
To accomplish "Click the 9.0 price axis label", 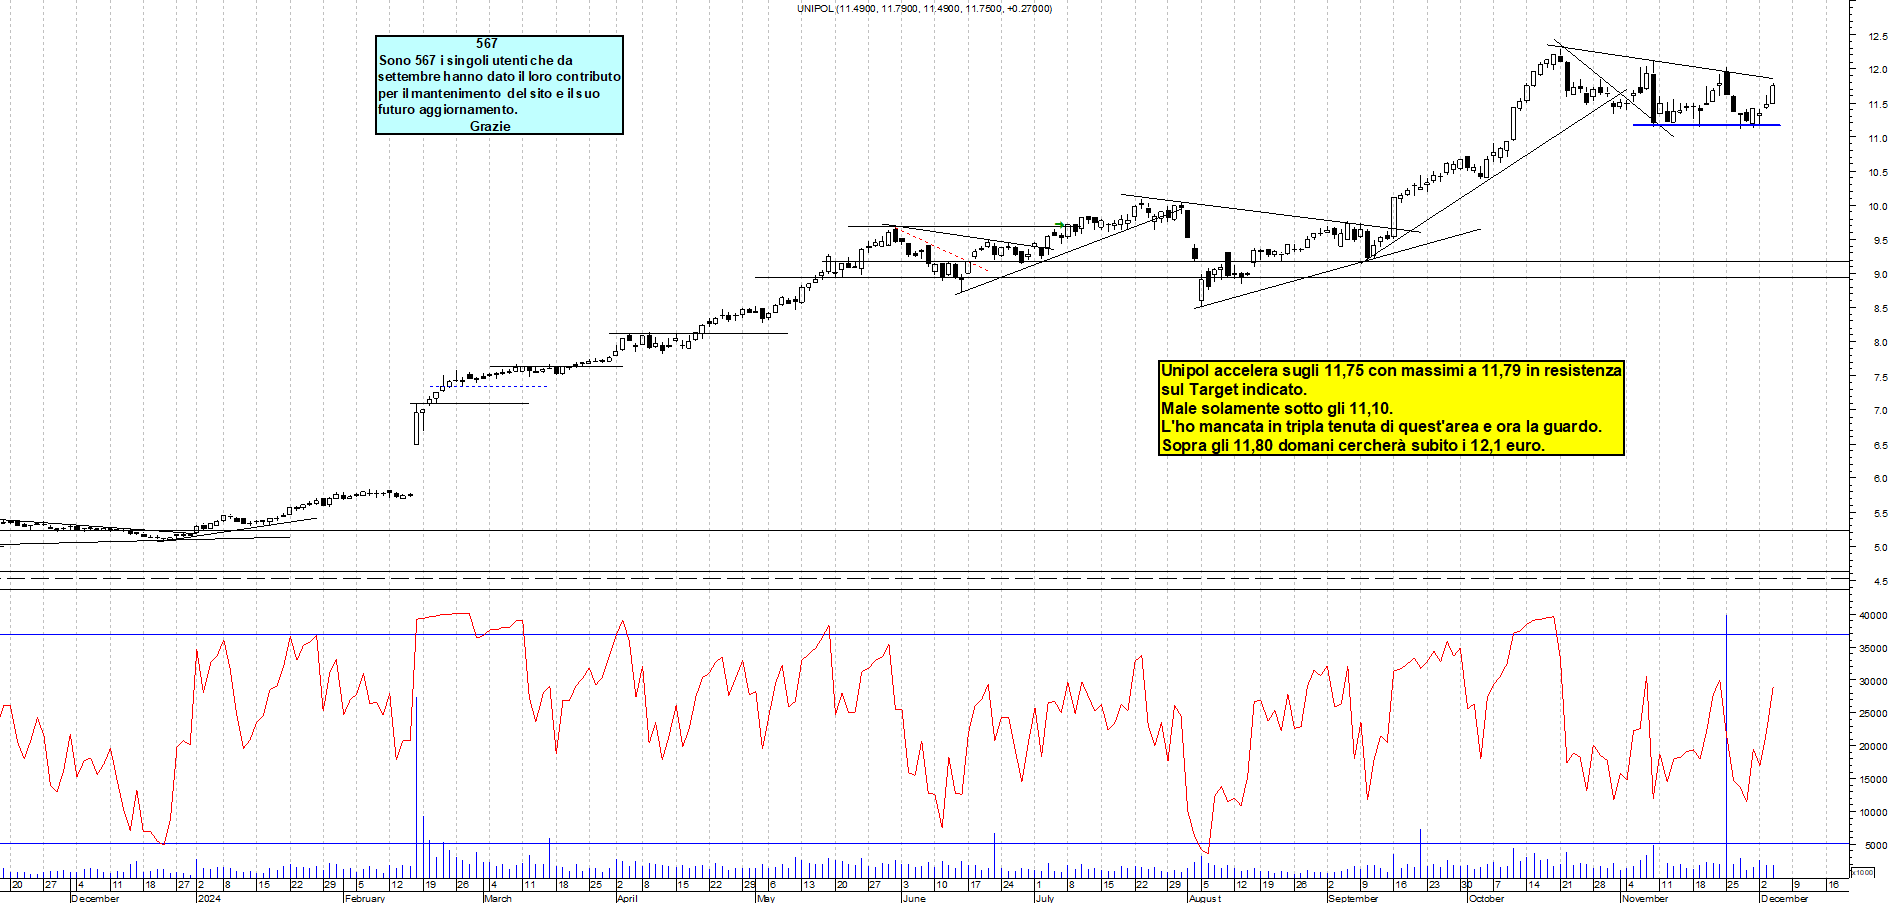I will pos(1880,274).
